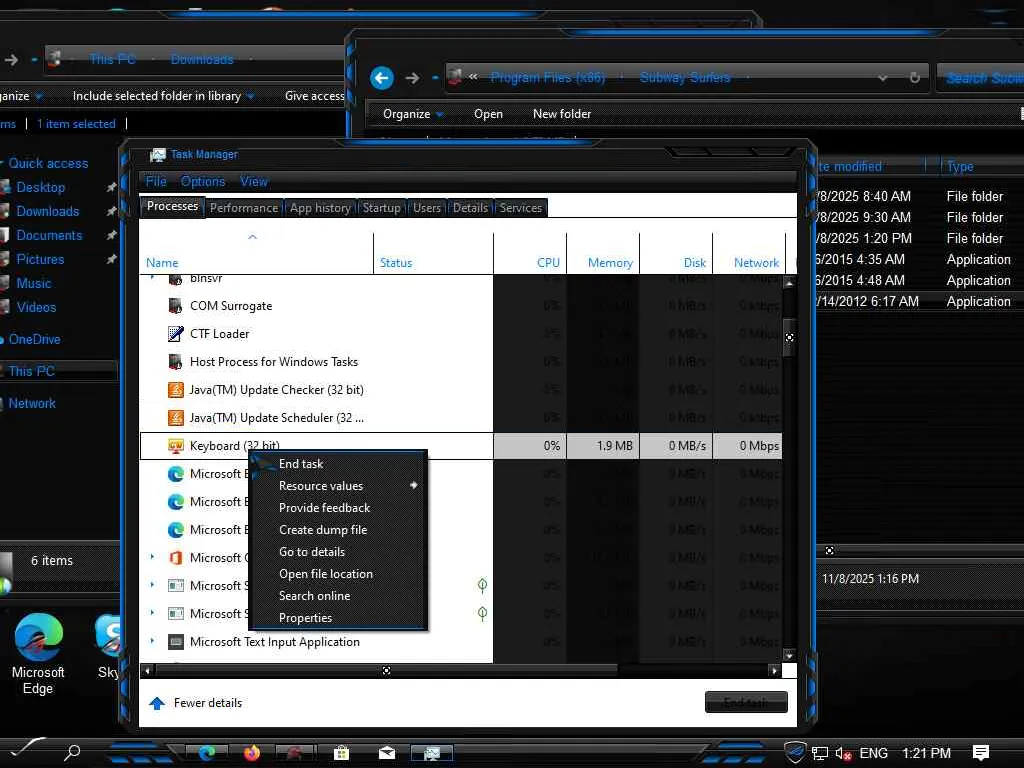
Task: Click scroll down arrow in process list
Action: [789, 655]
